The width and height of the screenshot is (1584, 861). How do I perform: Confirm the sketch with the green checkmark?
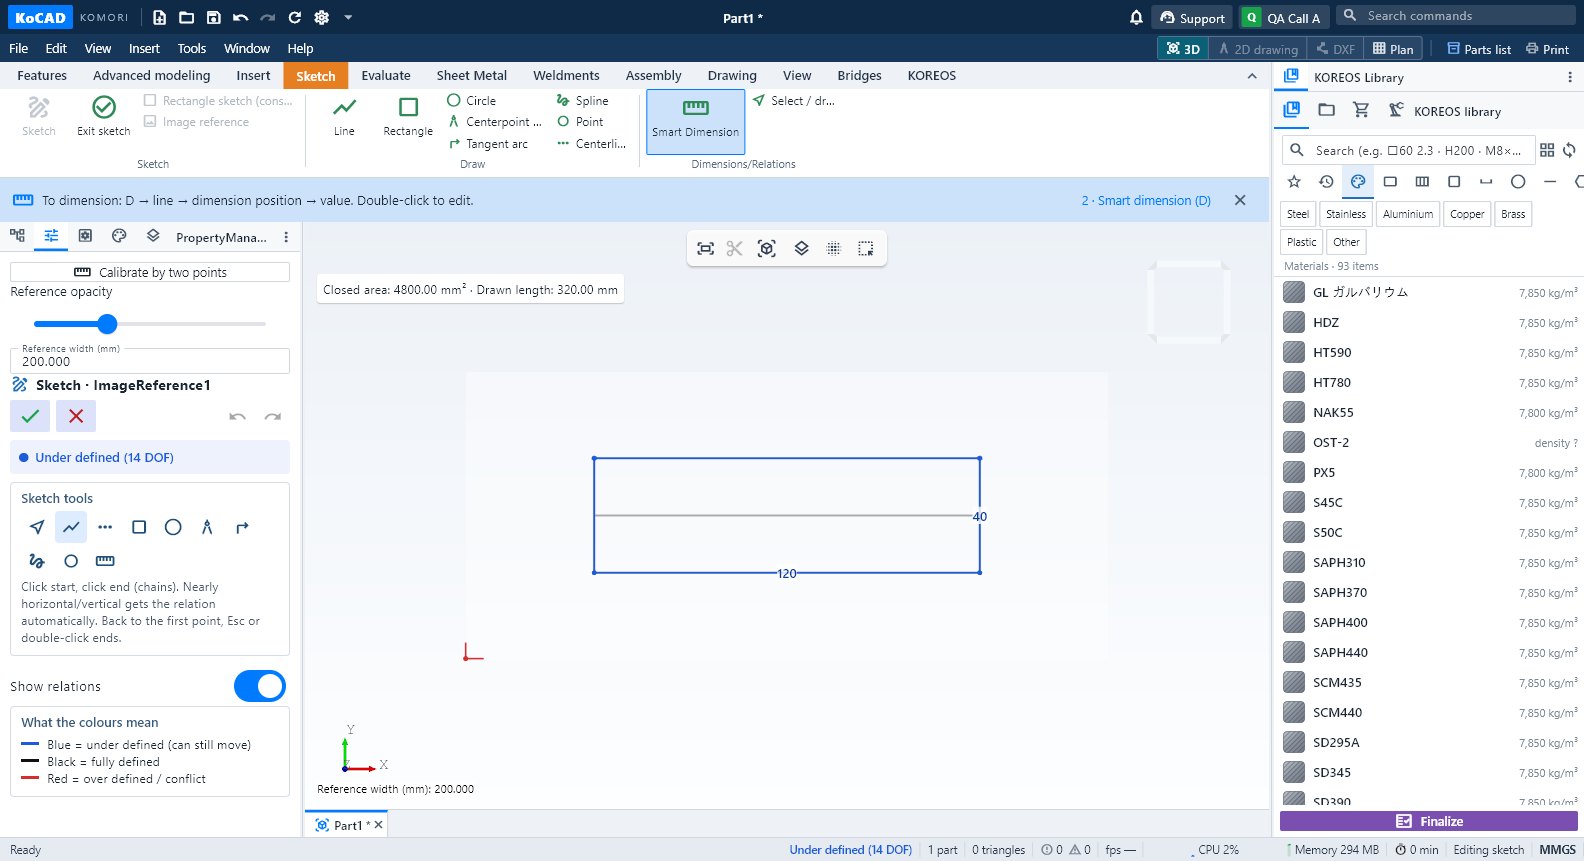pyautogui.click(x=30, y=416)
